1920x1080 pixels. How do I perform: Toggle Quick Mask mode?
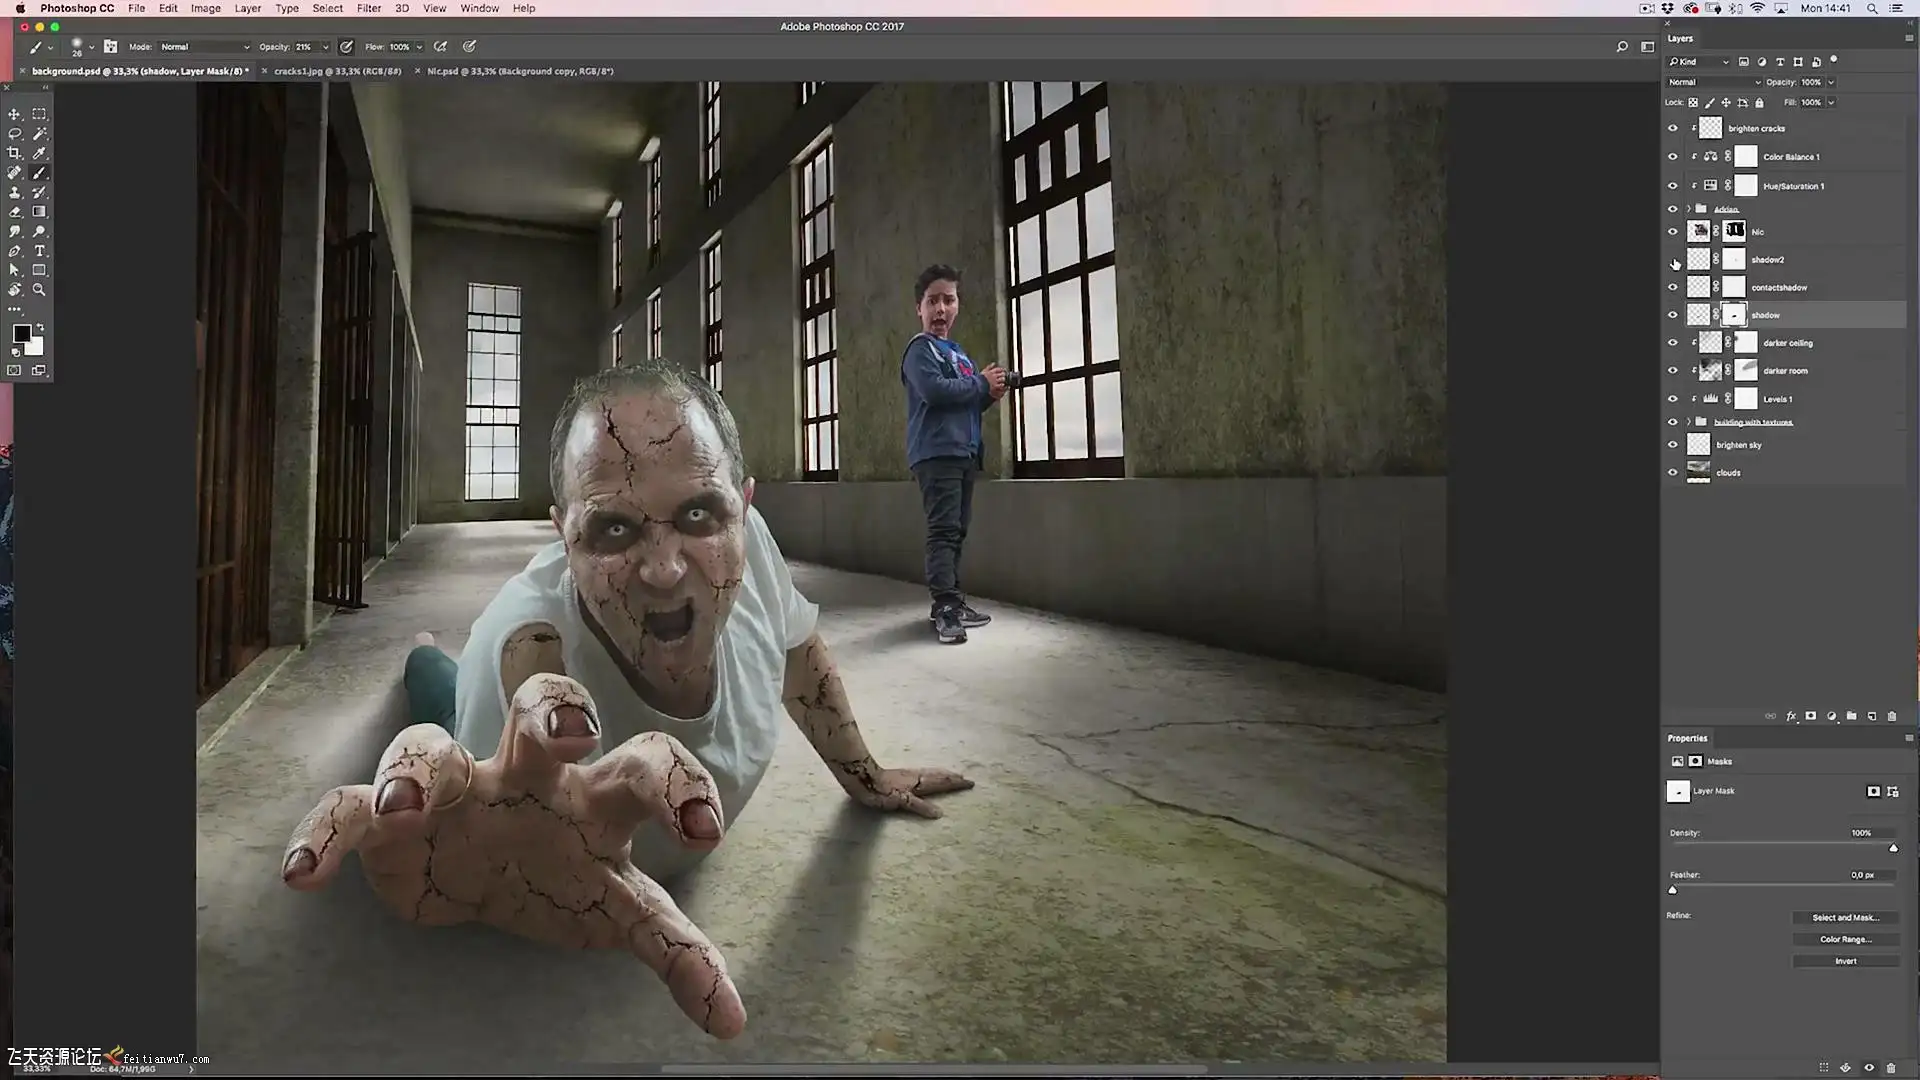pyautogui.click(x=14, y=371)
